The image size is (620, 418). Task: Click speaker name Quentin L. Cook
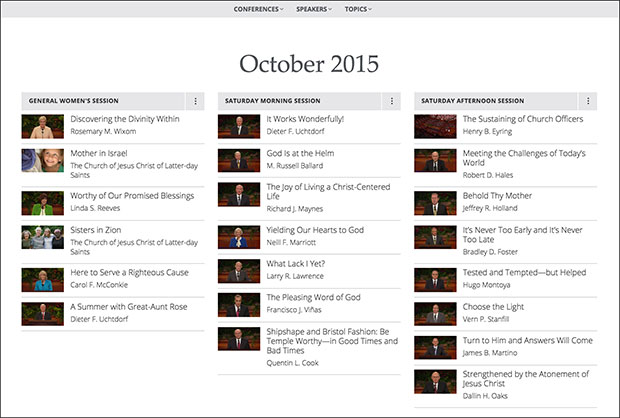coord(293,363)
